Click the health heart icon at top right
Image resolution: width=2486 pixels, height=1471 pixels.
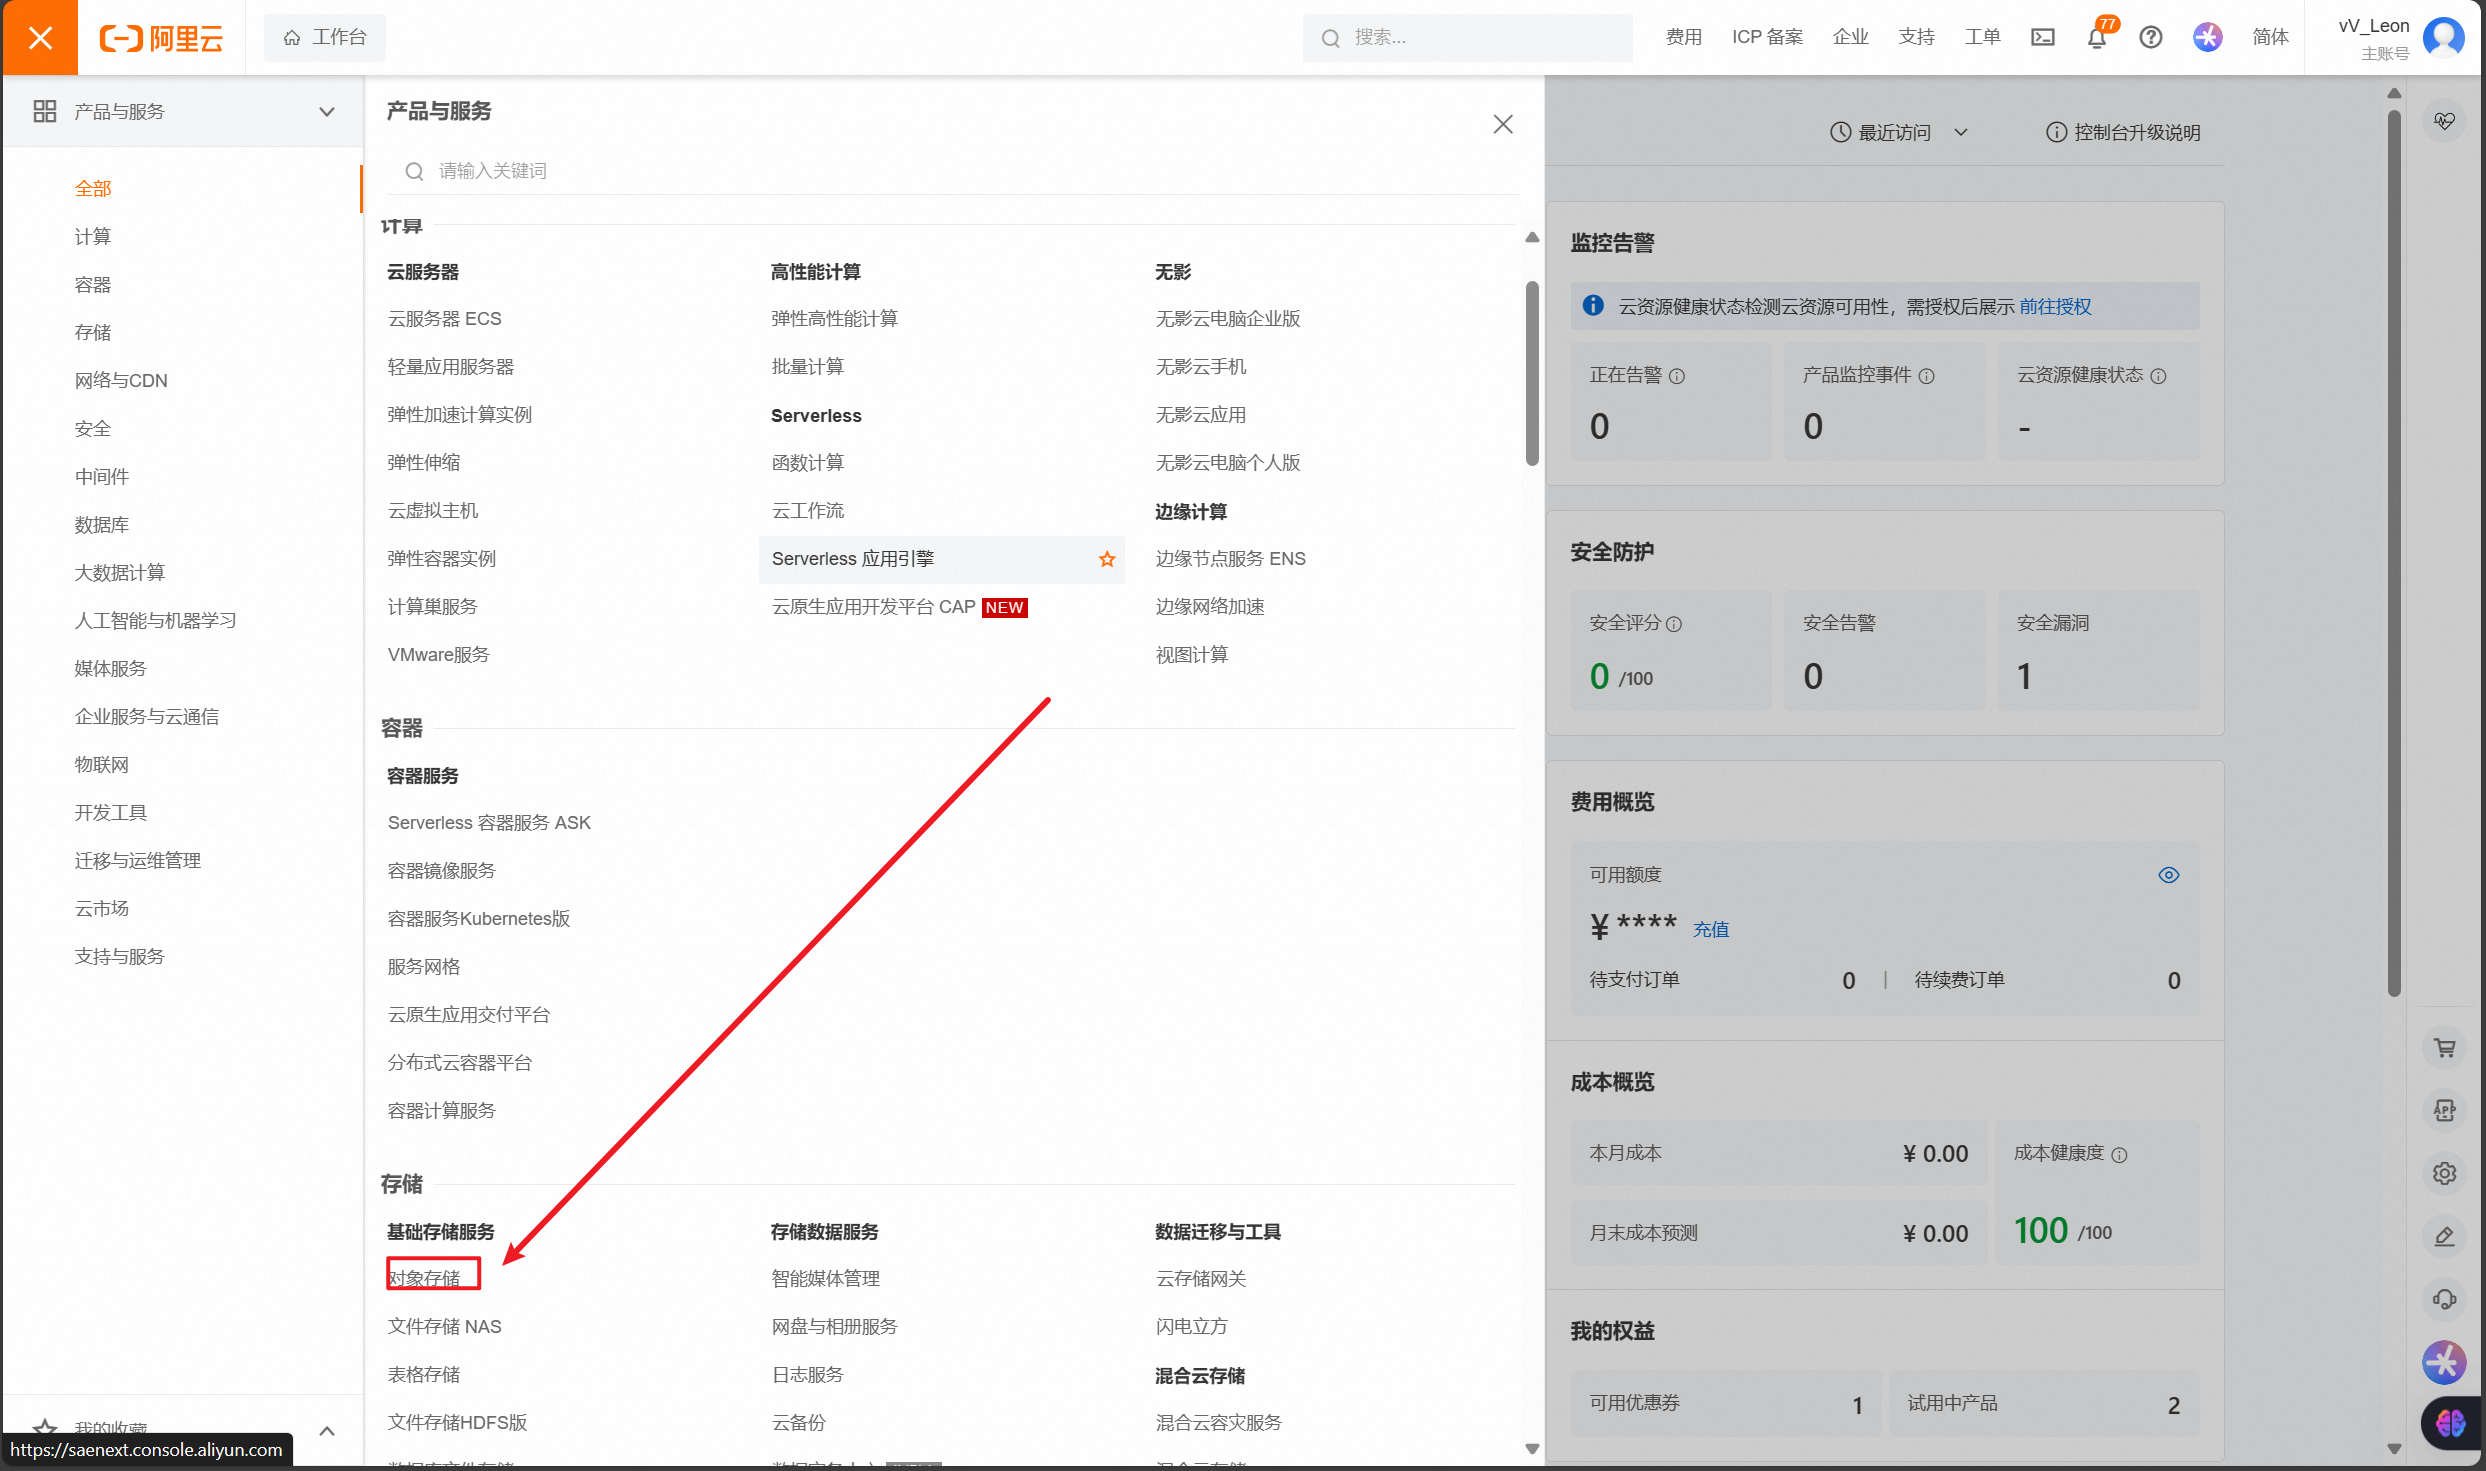2445,121
